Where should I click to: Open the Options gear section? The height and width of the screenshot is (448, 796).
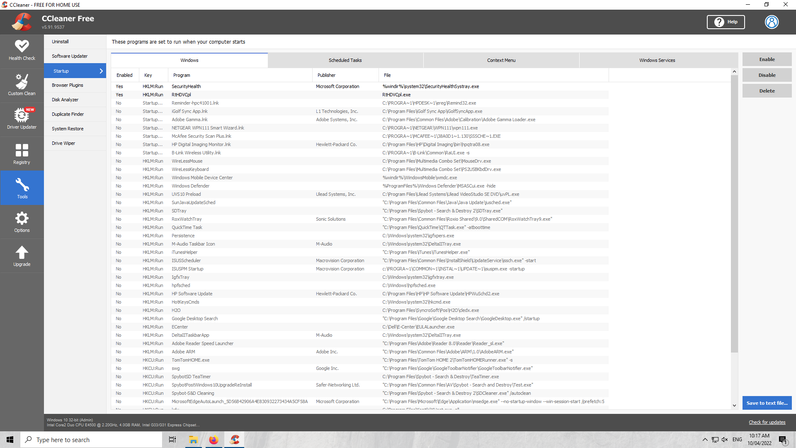(x=21, y=222)
